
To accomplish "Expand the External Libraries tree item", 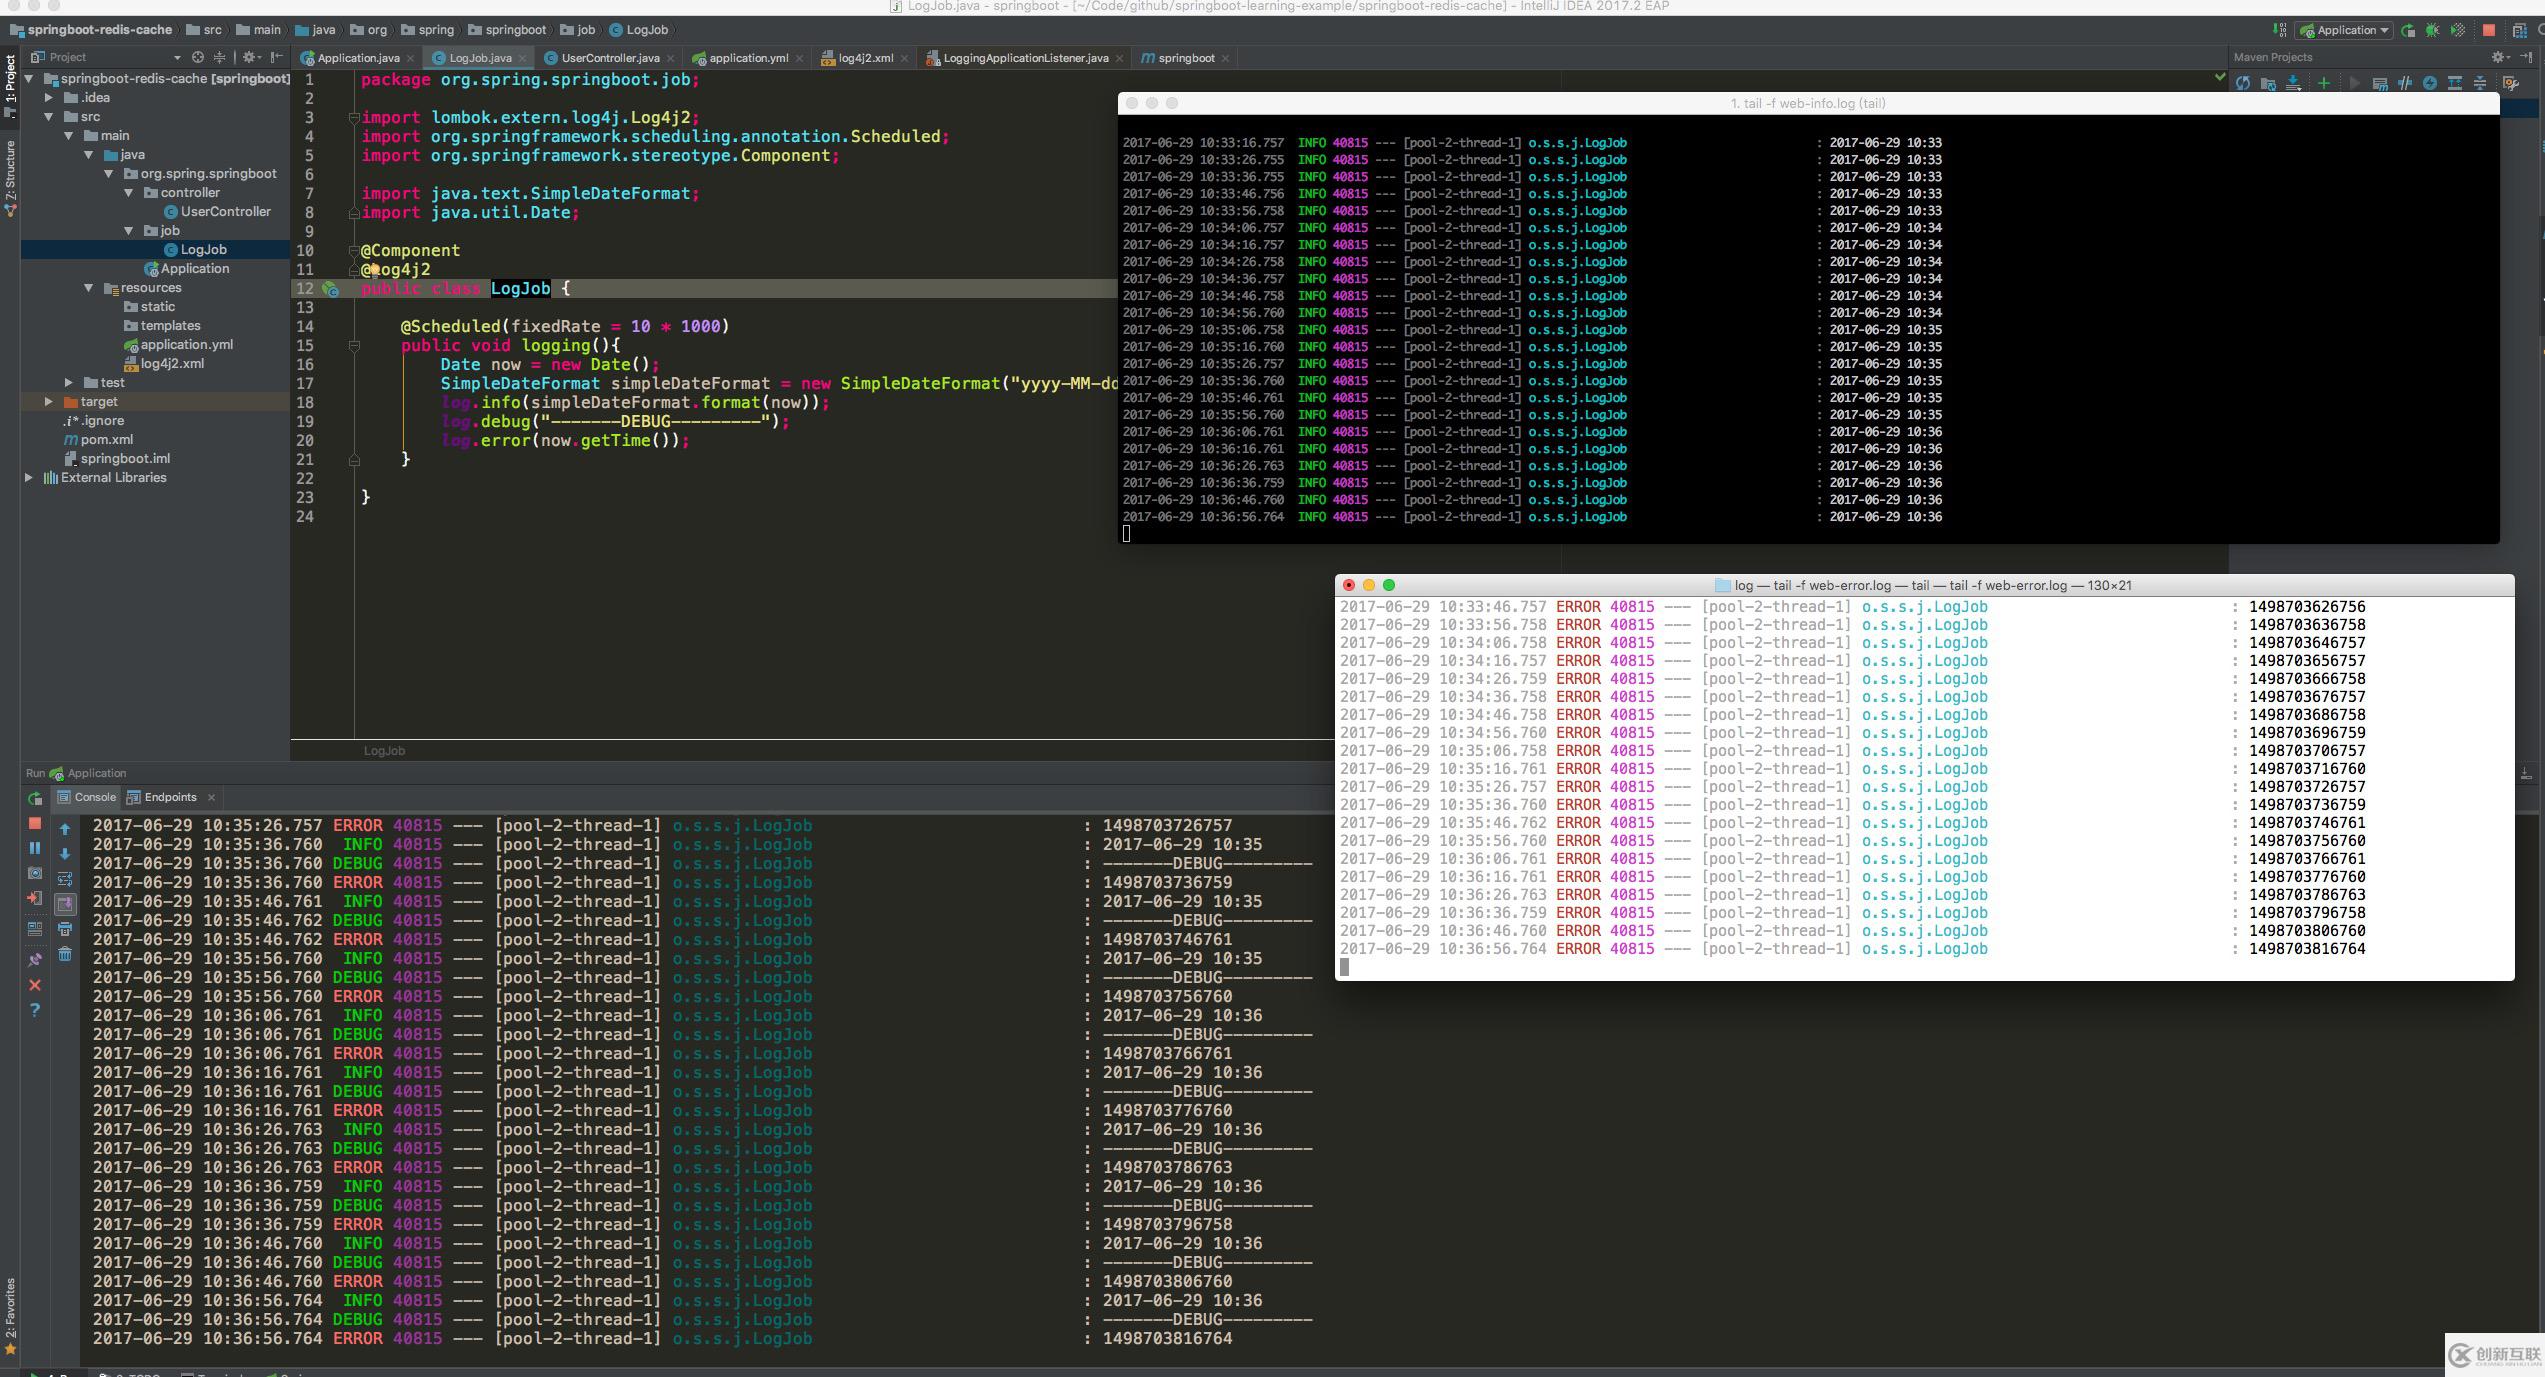I will click(32, 477).
